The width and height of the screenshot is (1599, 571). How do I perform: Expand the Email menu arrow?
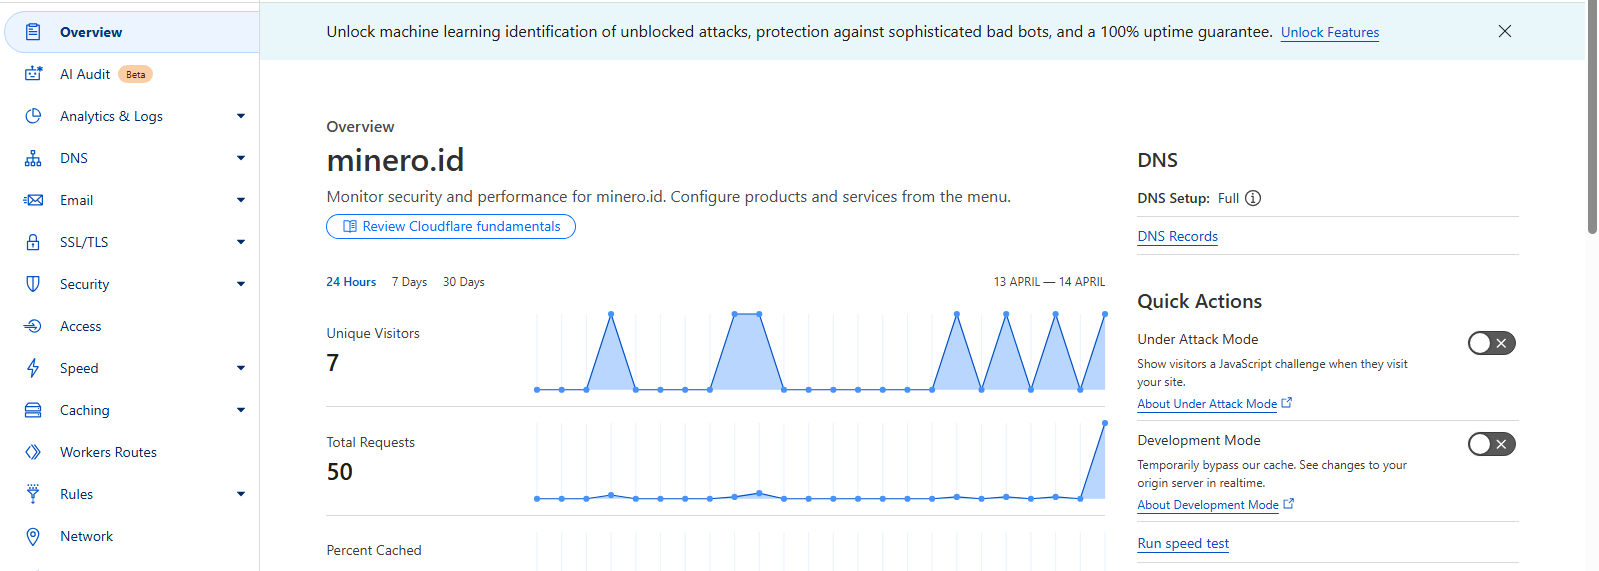coord(241,200)
